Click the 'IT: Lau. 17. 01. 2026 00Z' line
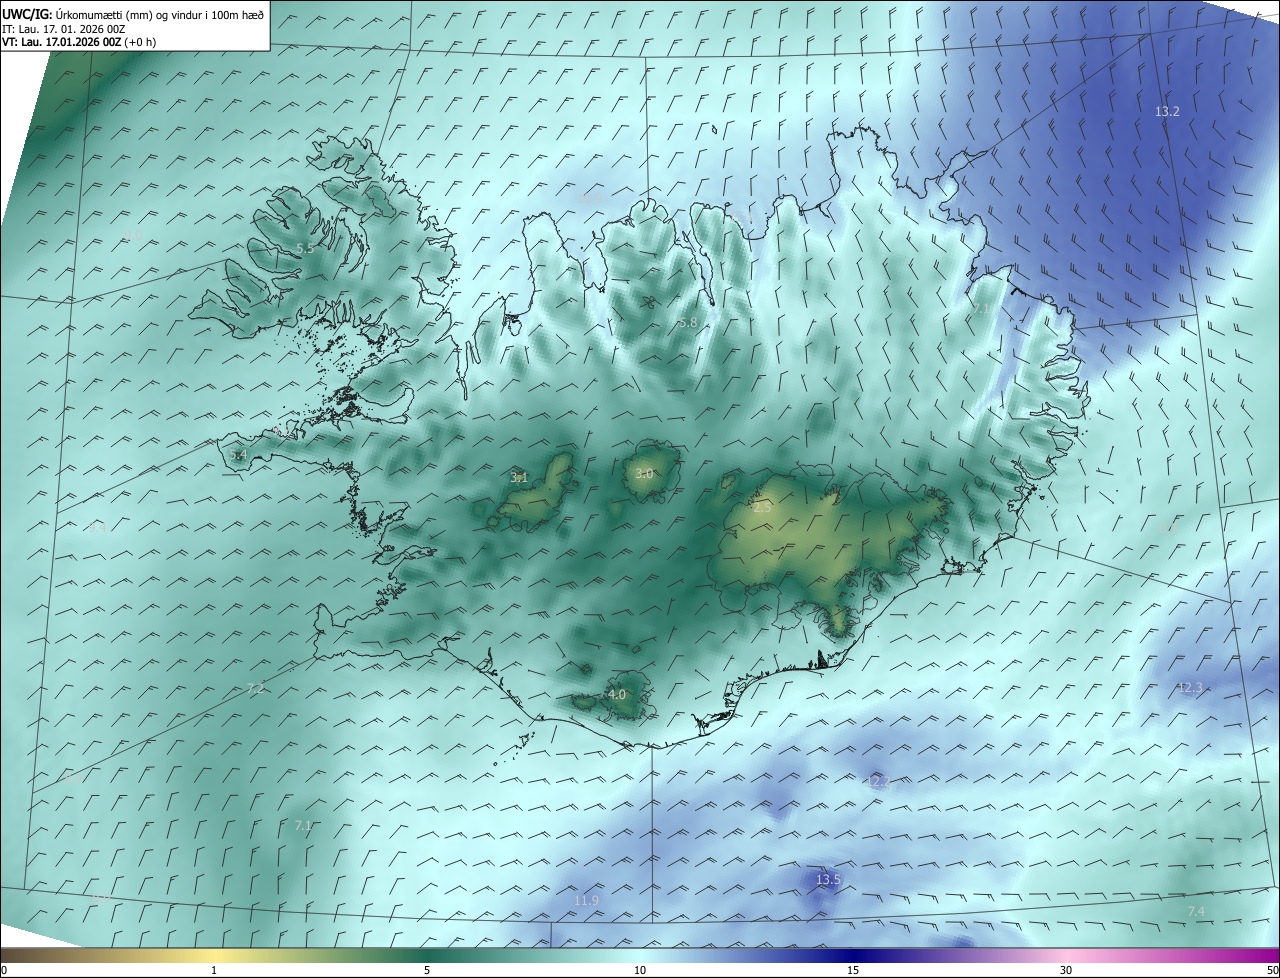The image size is (1280, 978). tap(64, 28)
